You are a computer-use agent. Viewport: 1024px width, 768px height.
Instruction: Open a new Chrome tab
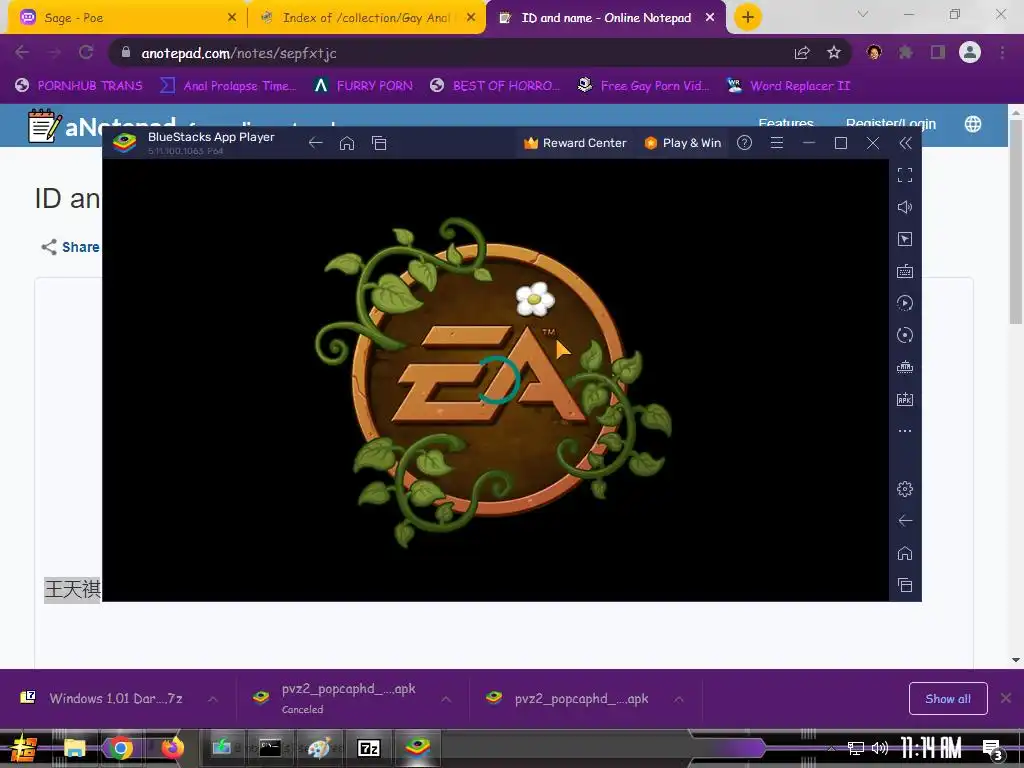point(748,17)
